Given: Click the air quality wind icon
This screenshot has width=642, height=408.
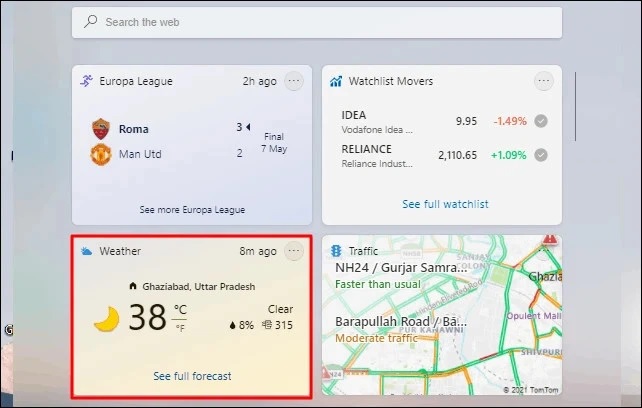Looking at the screenshot, I should tap(267, 325).
